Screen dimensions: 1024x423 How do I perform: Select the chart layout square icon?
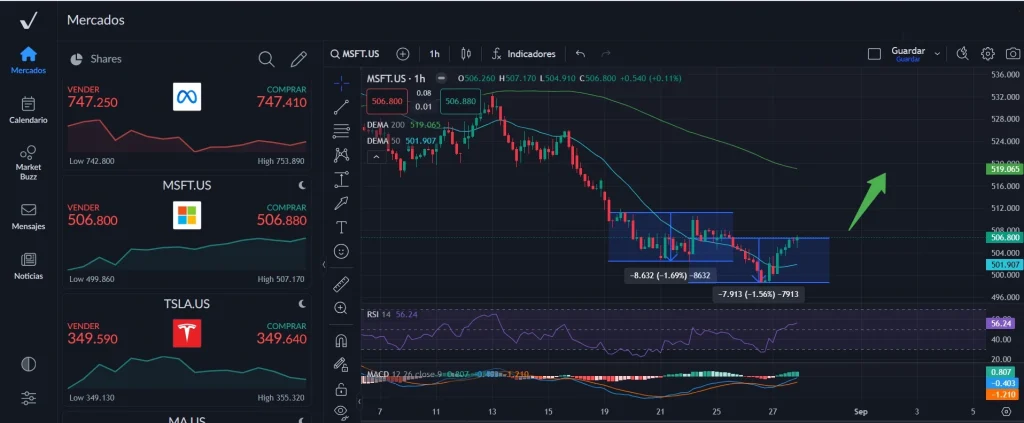(874, 54)
